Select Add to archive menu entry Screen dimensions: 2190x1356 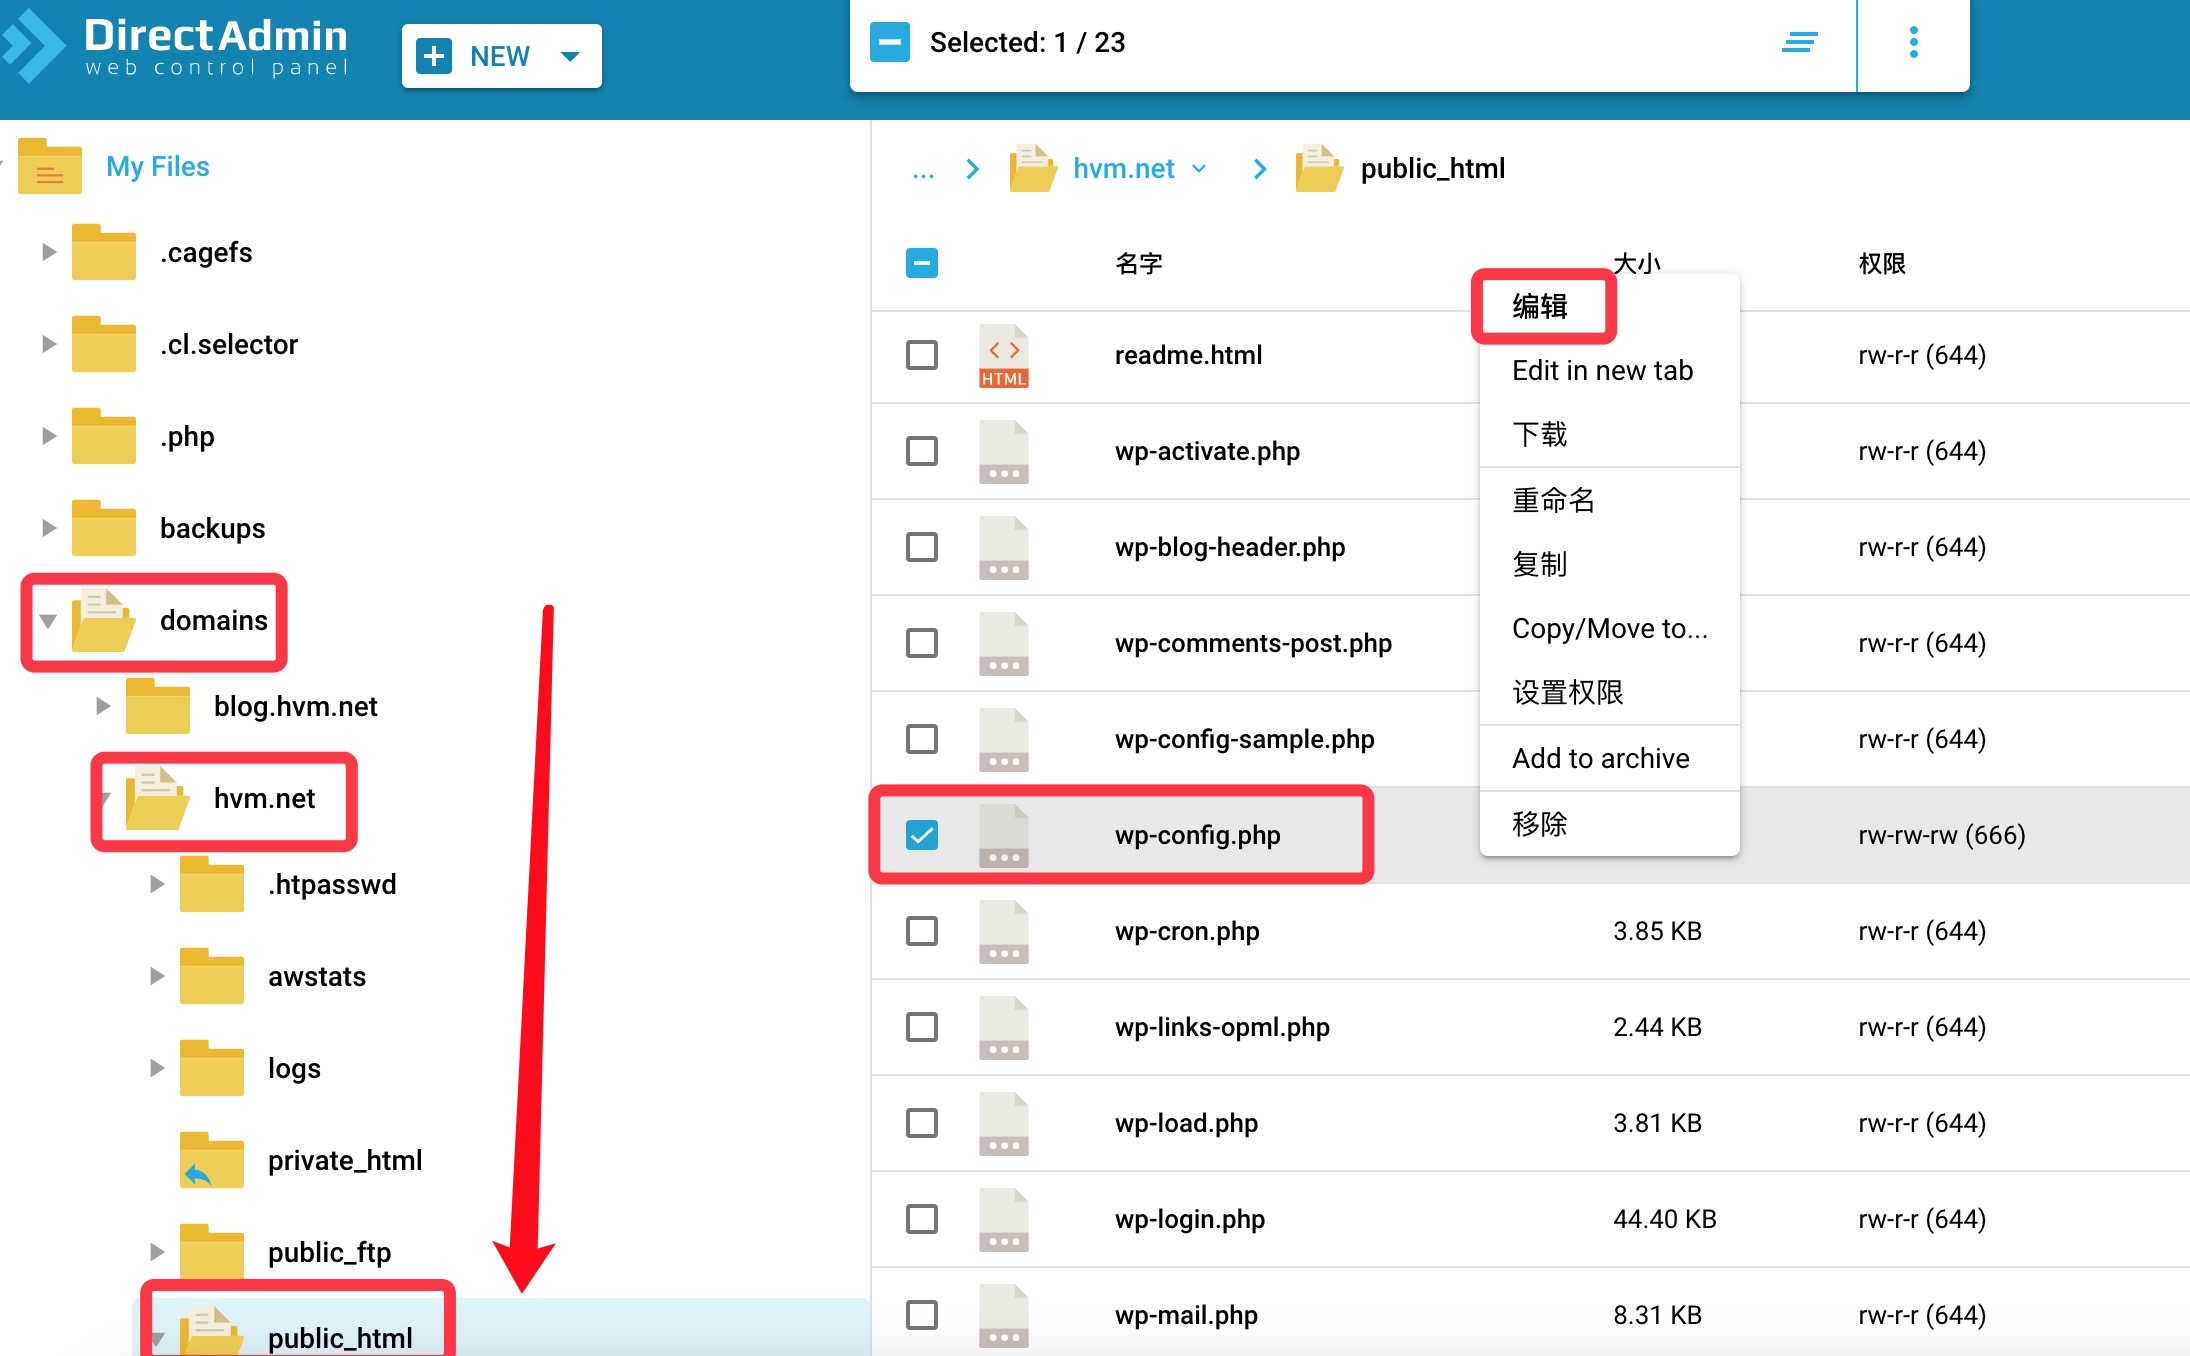point(1600,759)
